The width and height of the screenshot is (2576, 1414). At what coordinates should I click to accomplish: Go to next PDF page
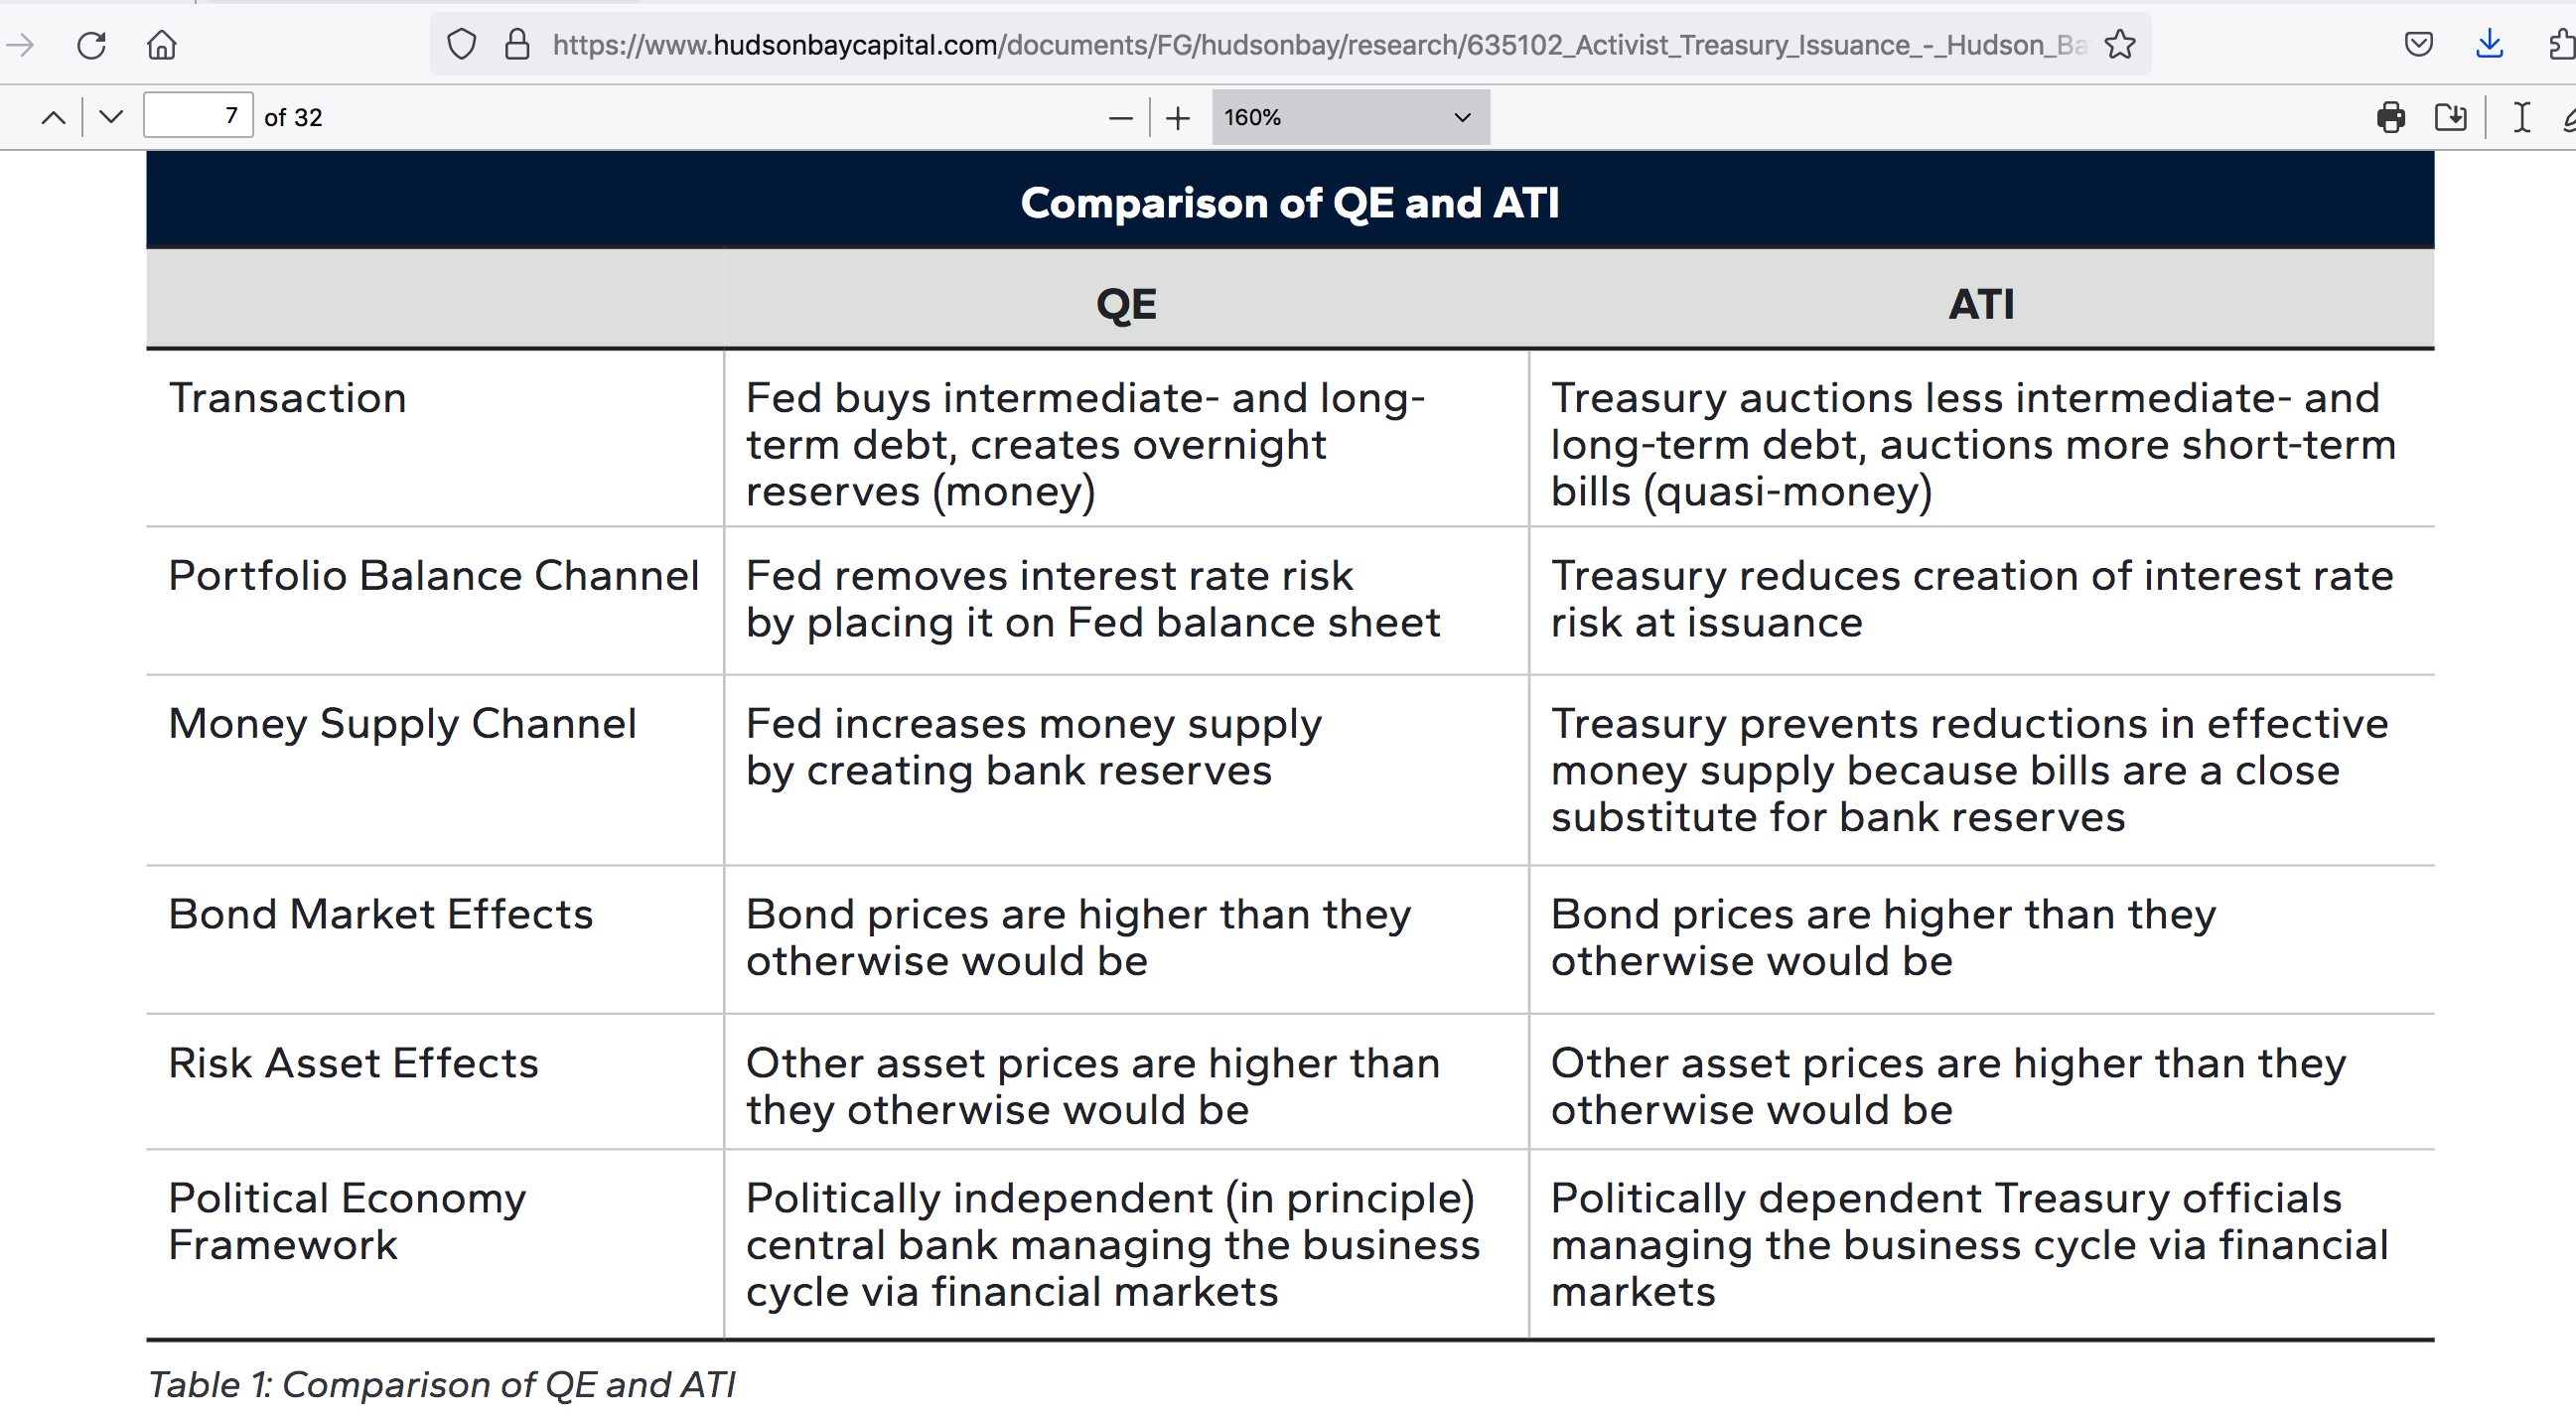point(111,117)
